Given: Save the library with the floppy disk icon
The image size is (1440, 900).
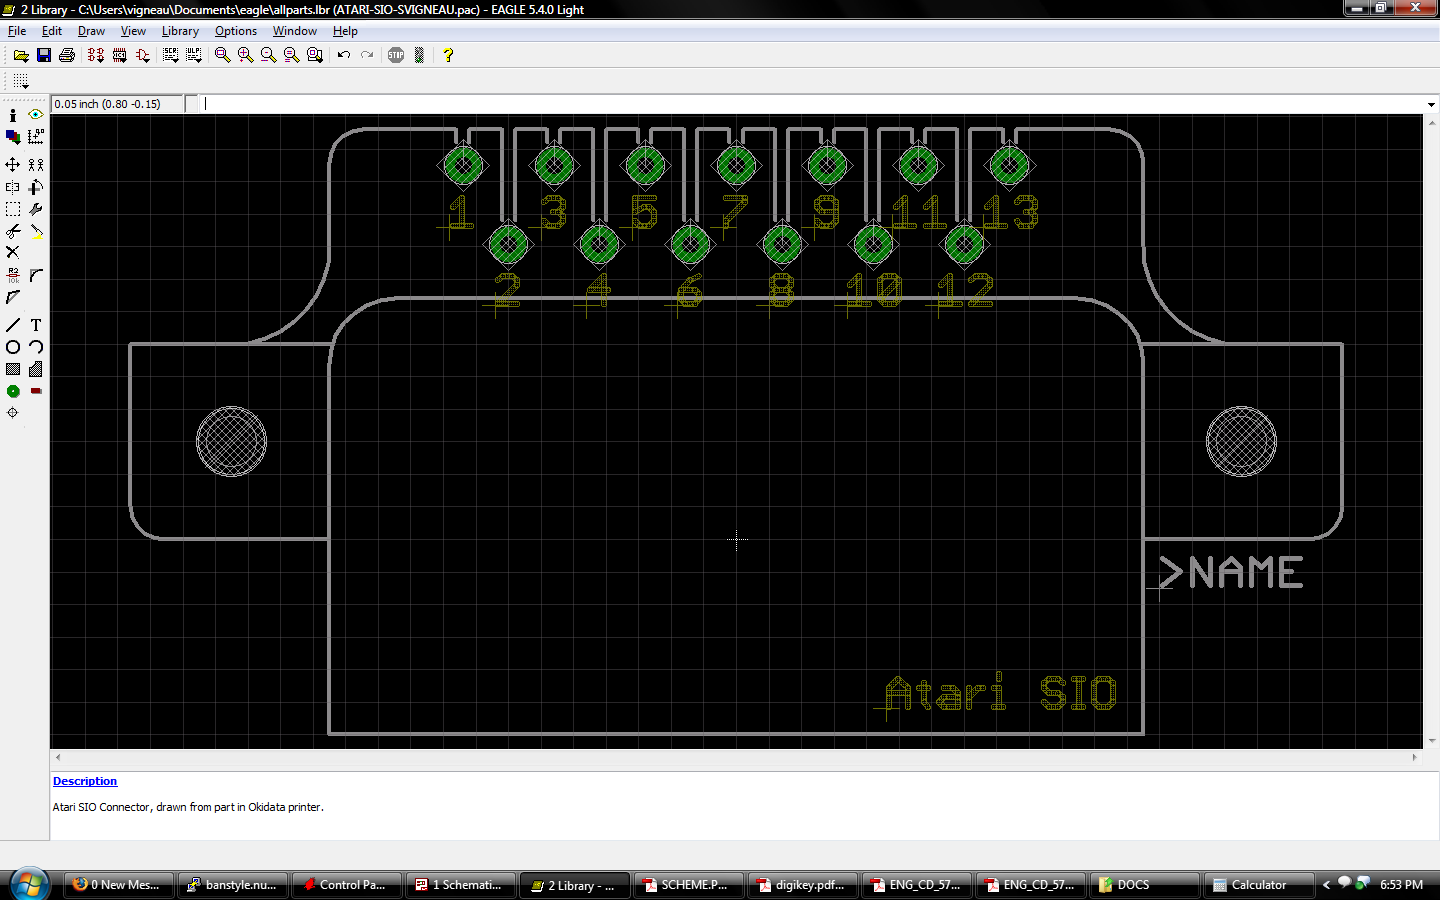Looking at the screenshot, I should click(44, 55).
